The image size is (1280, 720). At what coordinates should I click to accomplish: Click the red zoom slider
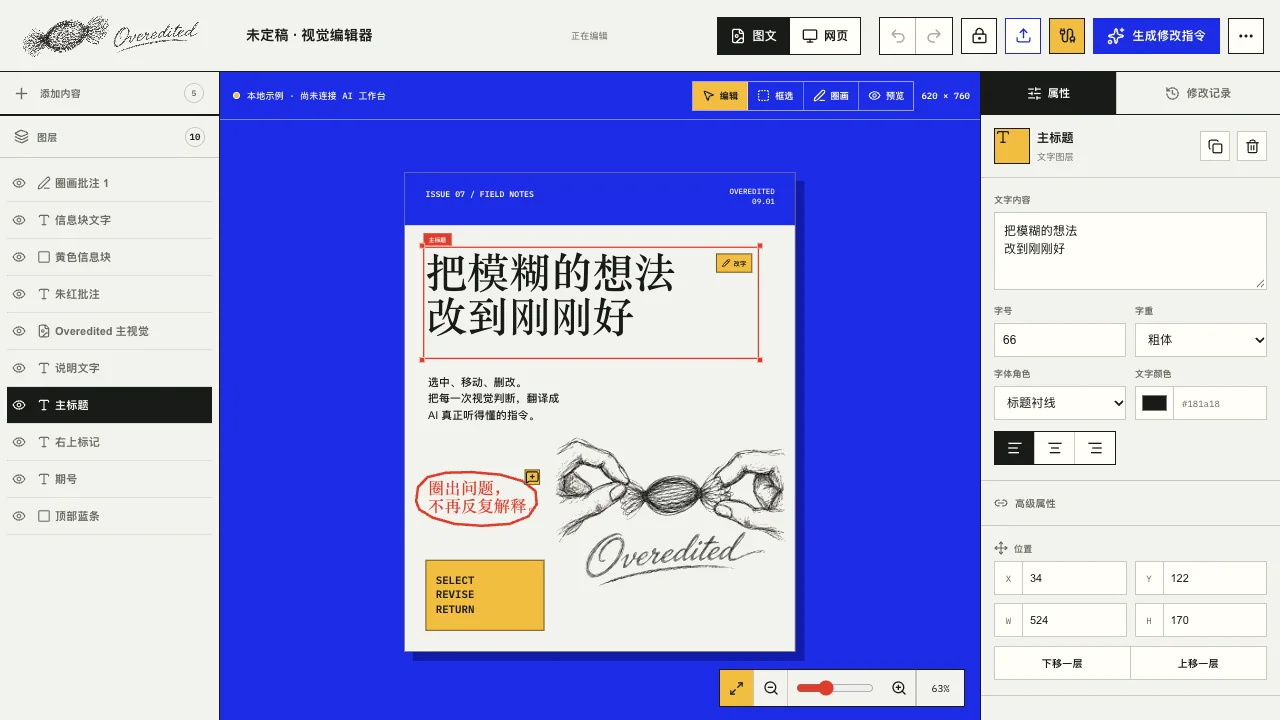[x=835, y=688]
